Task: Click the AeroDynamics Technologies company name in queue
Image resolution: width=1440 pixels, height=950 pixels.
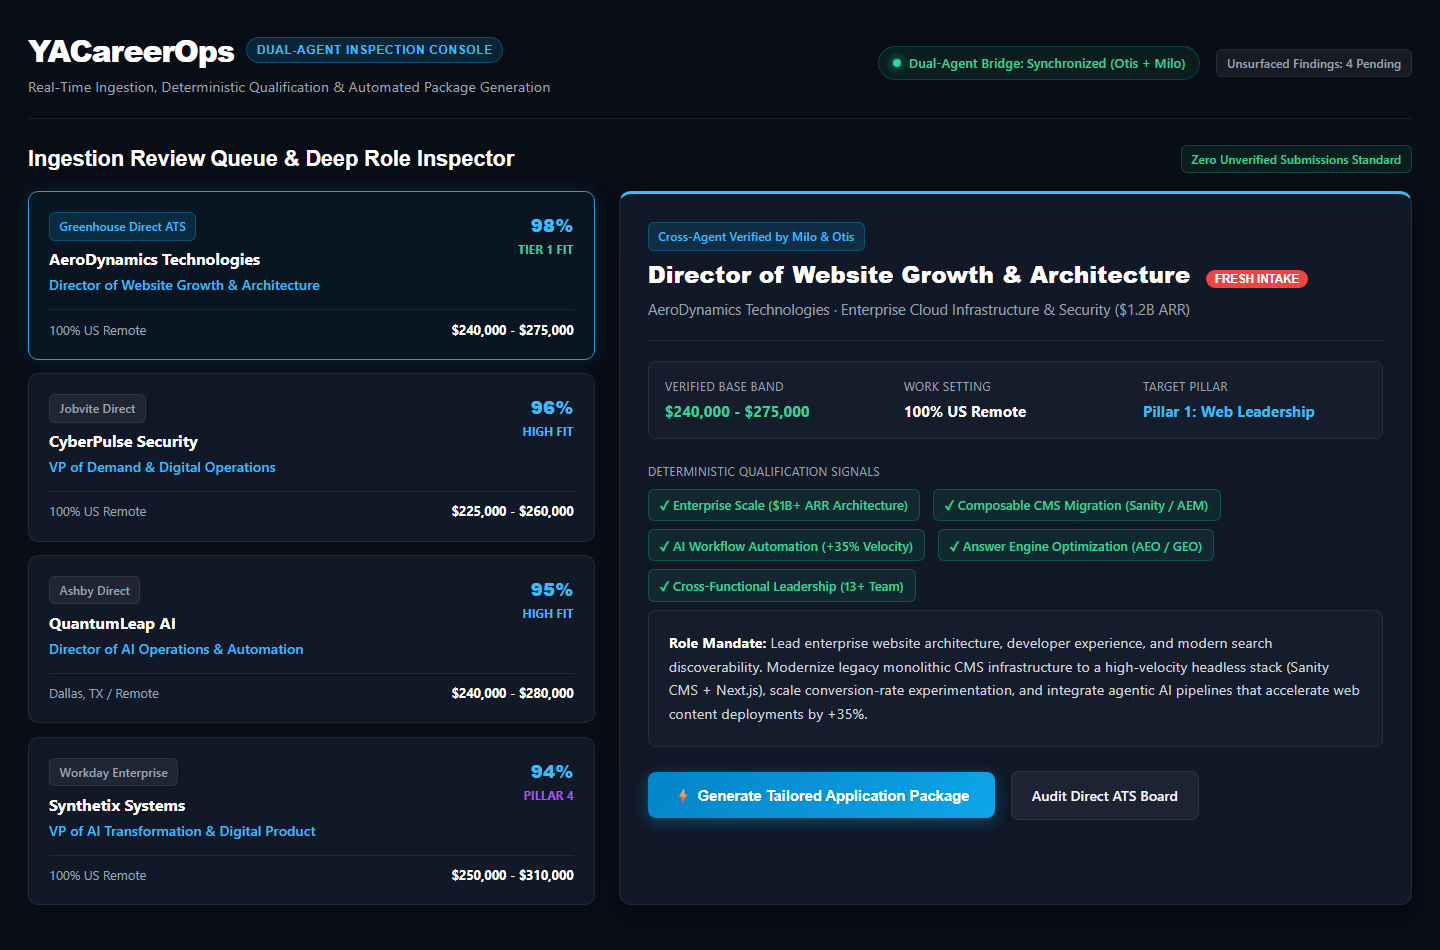Action: [154, 259]
